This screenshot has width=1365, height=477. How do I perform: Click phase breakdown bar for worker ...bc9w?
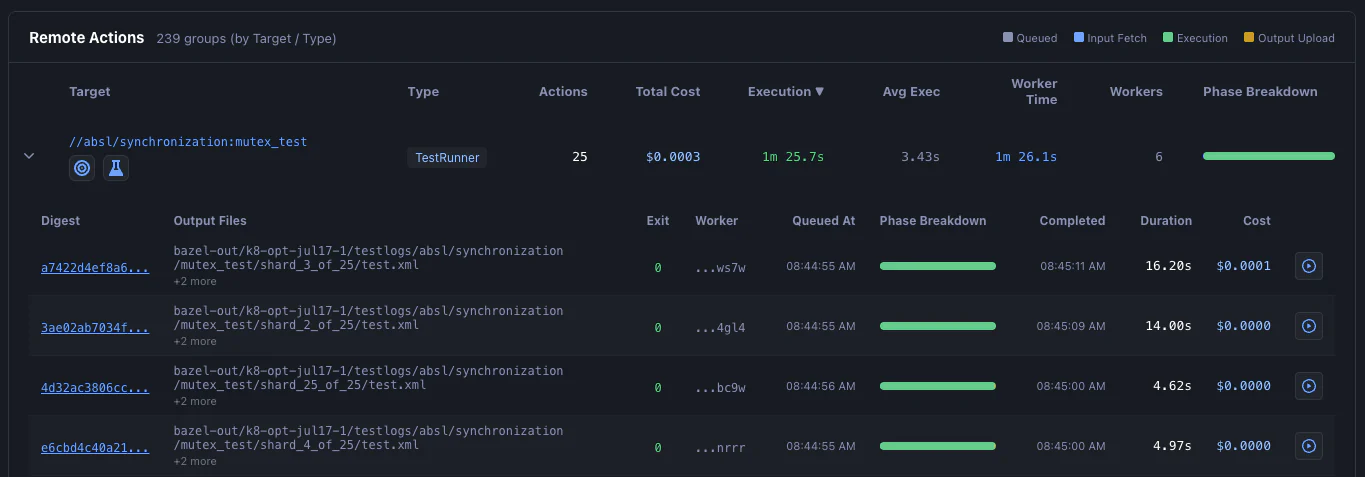(938, 386)
